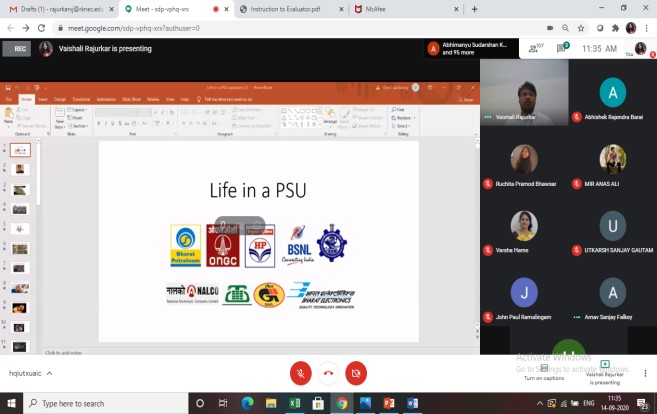This screenshot has height=414, width=657.
Task: Open the Chrome extensions puzzle icon
Action: pyautogui.click(x=615, y=28)
